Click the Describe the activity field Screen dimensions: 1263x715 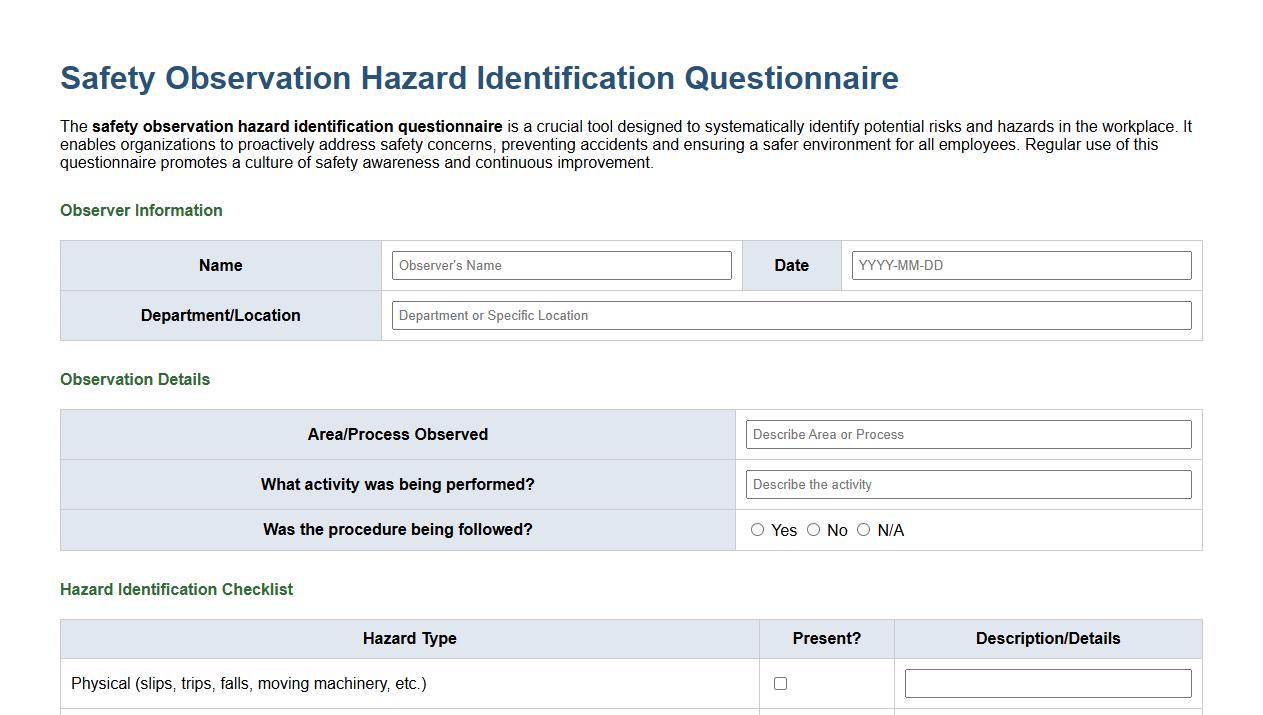[x=967, y=484]
